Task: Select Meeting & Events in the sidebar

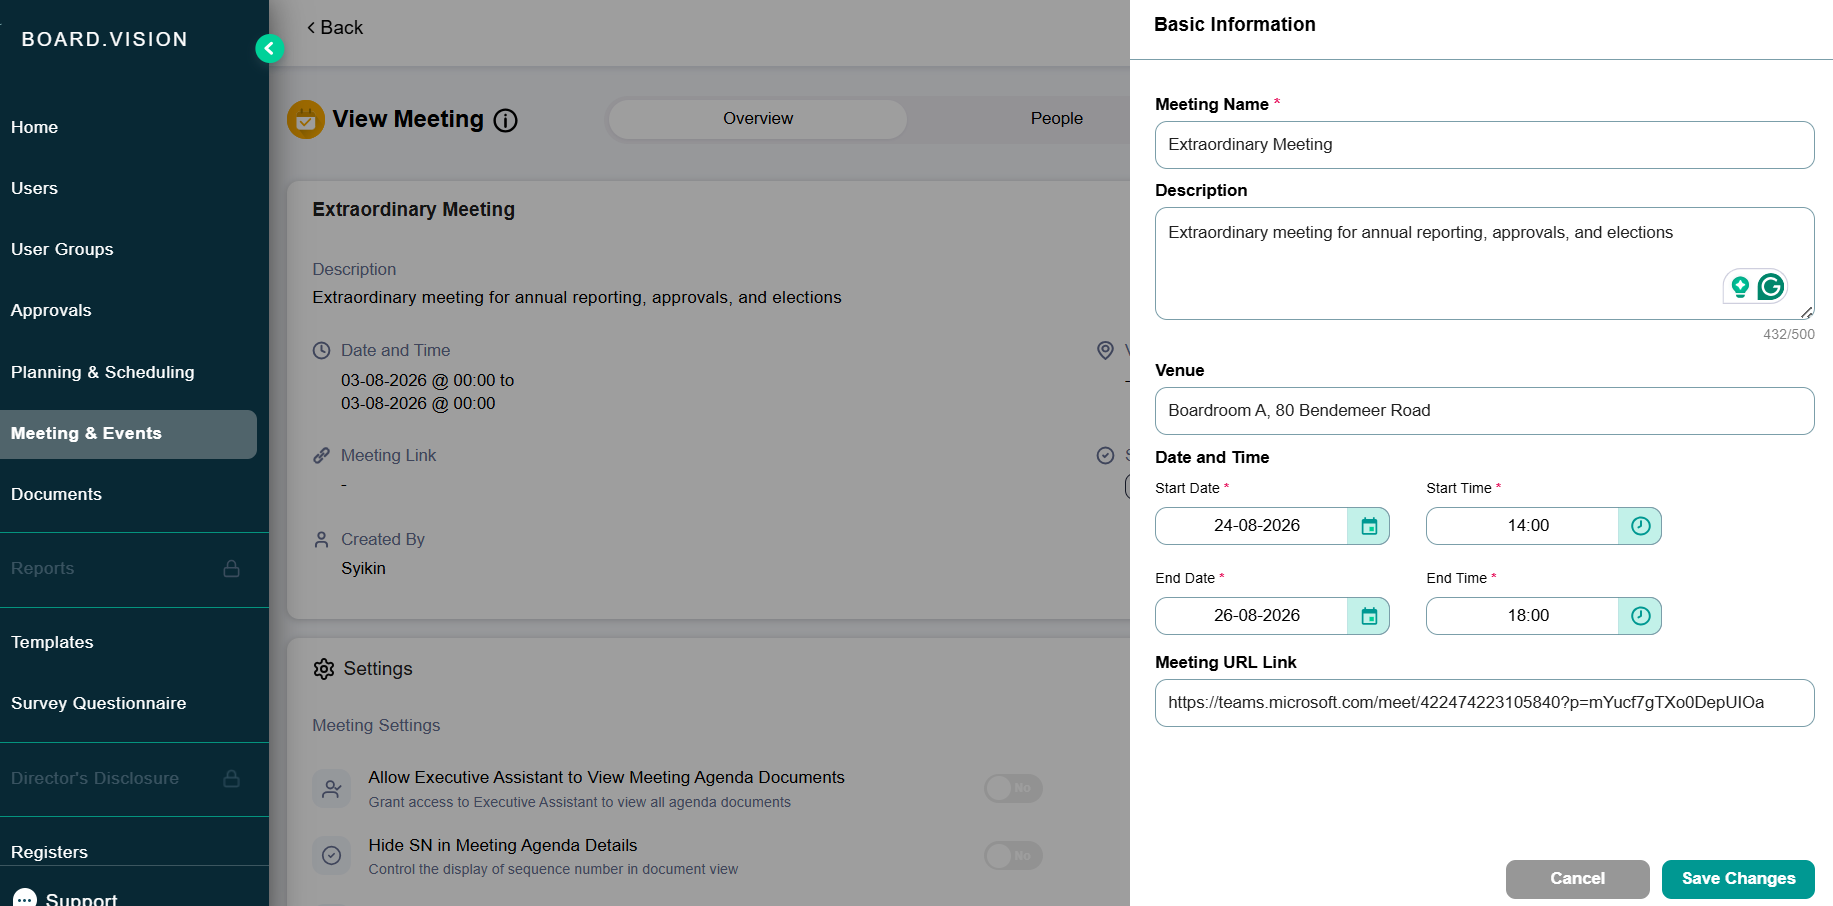Action: pos(128,434)
